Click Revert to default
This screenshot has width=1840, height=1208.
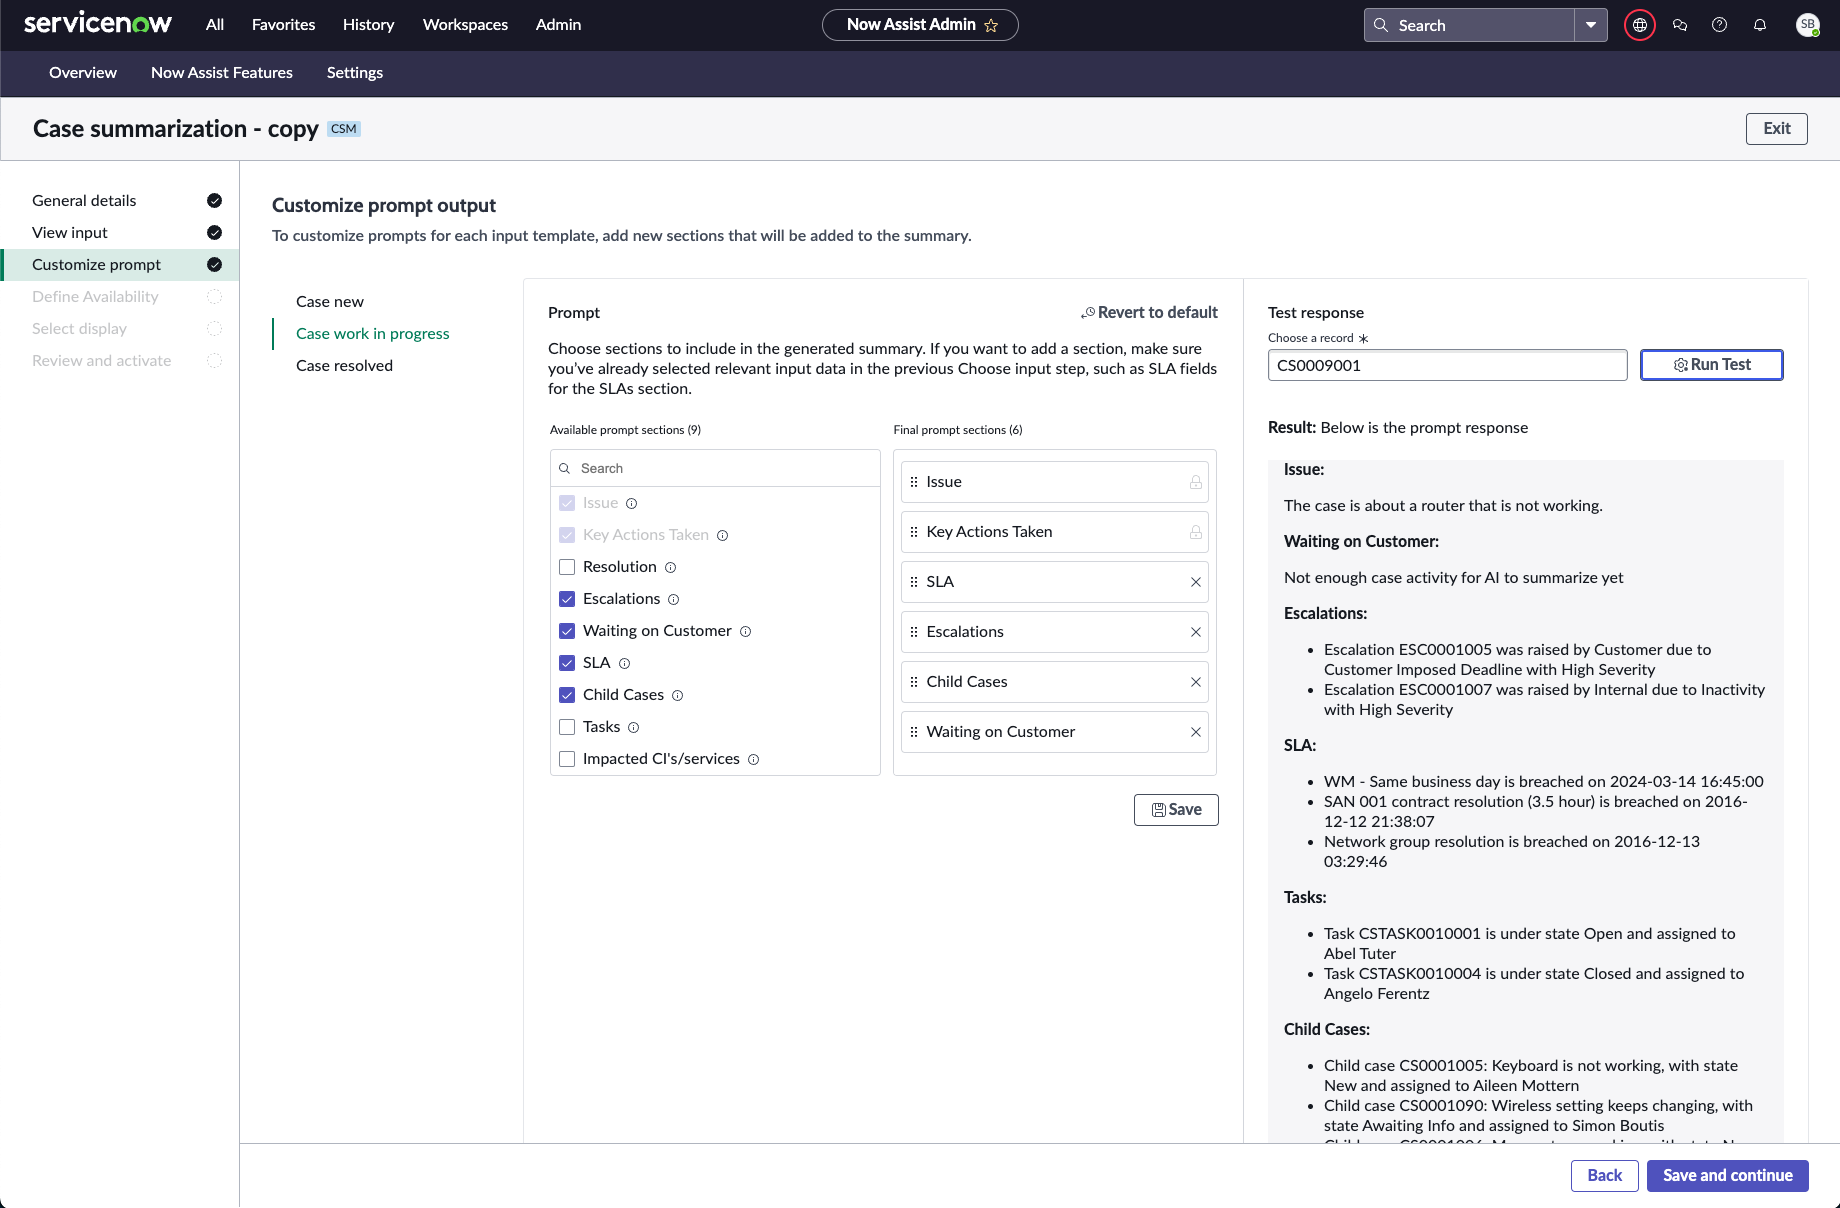(x=1149, y=313)
